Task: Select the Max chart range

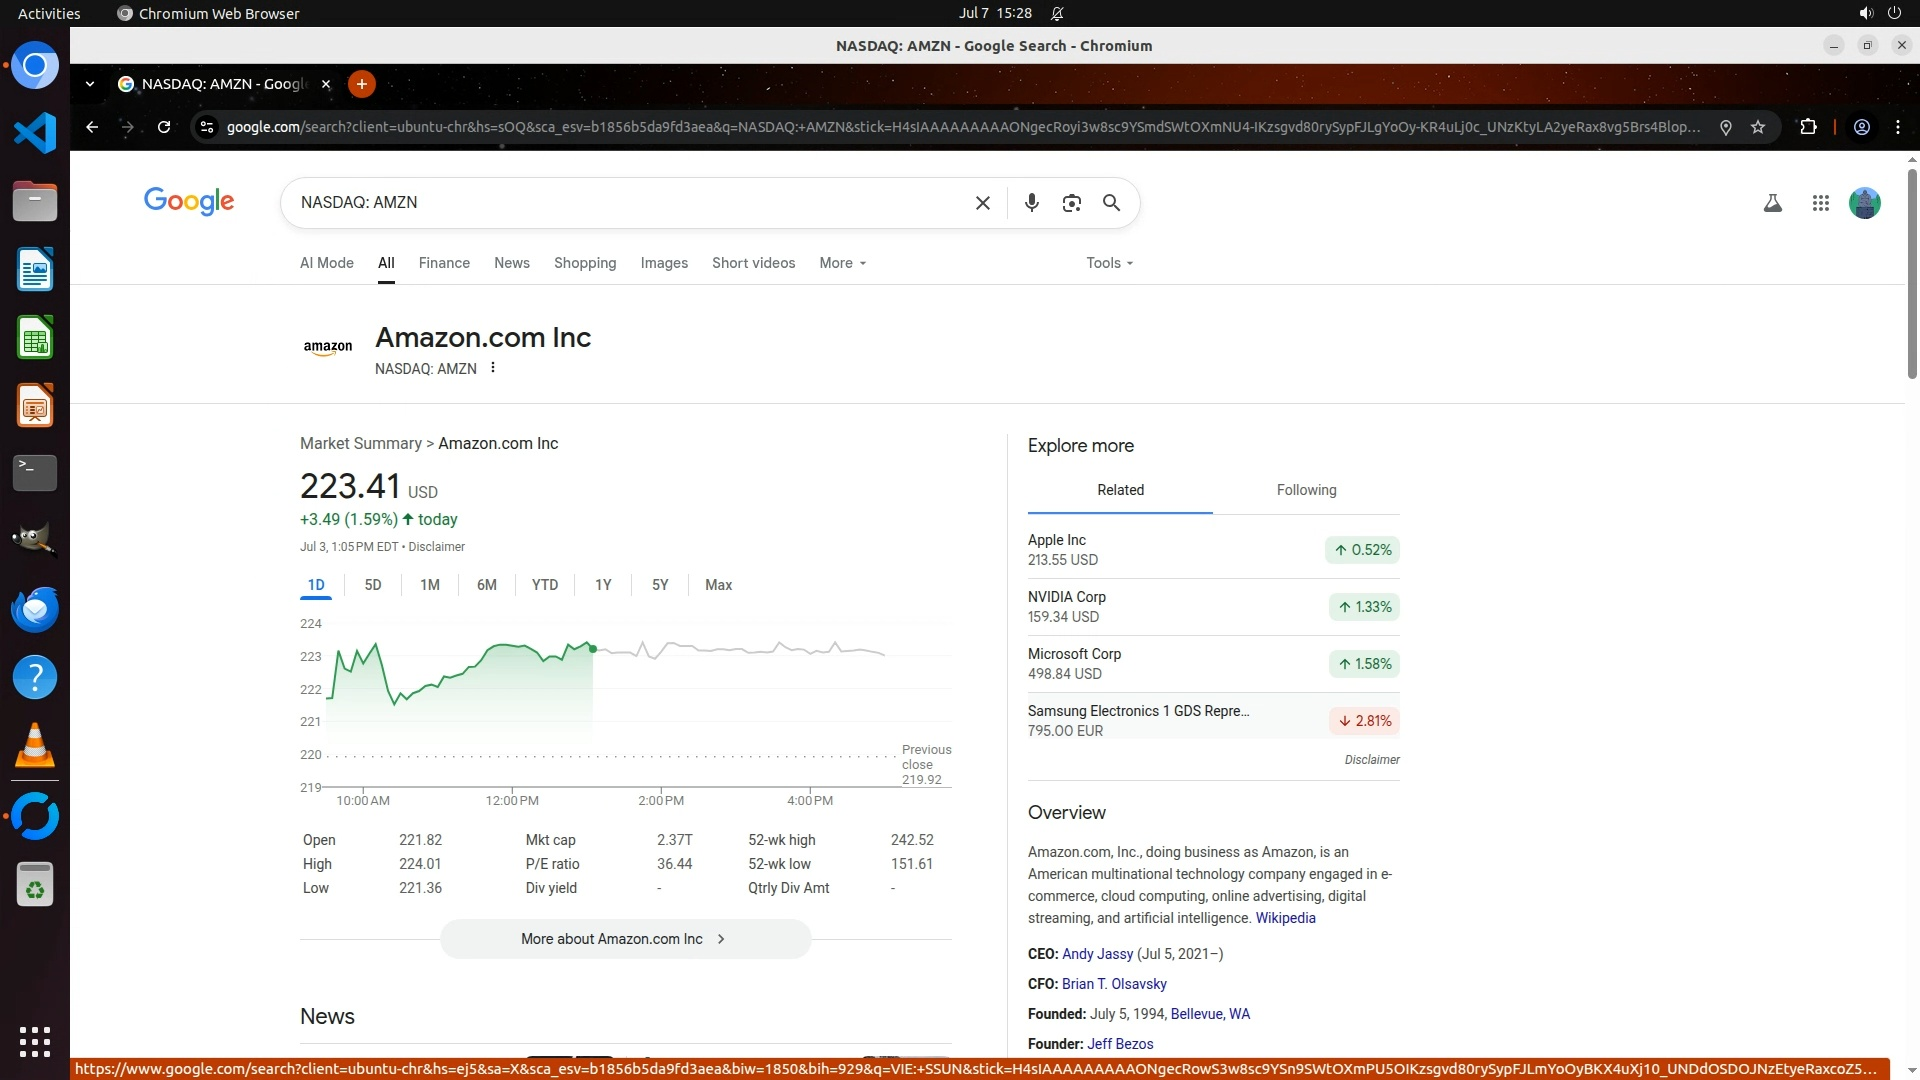Action: pyautogui.click(x=718, y=585)
